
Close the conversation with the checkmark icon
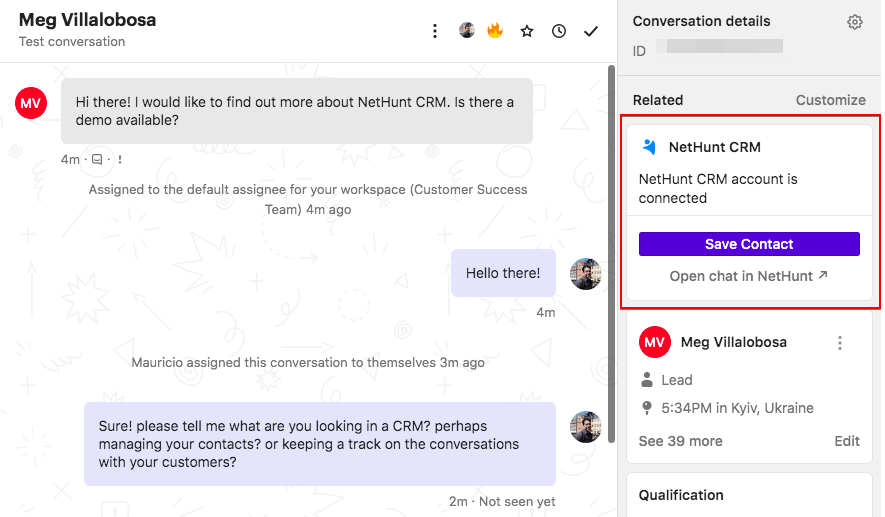[590, 31]
